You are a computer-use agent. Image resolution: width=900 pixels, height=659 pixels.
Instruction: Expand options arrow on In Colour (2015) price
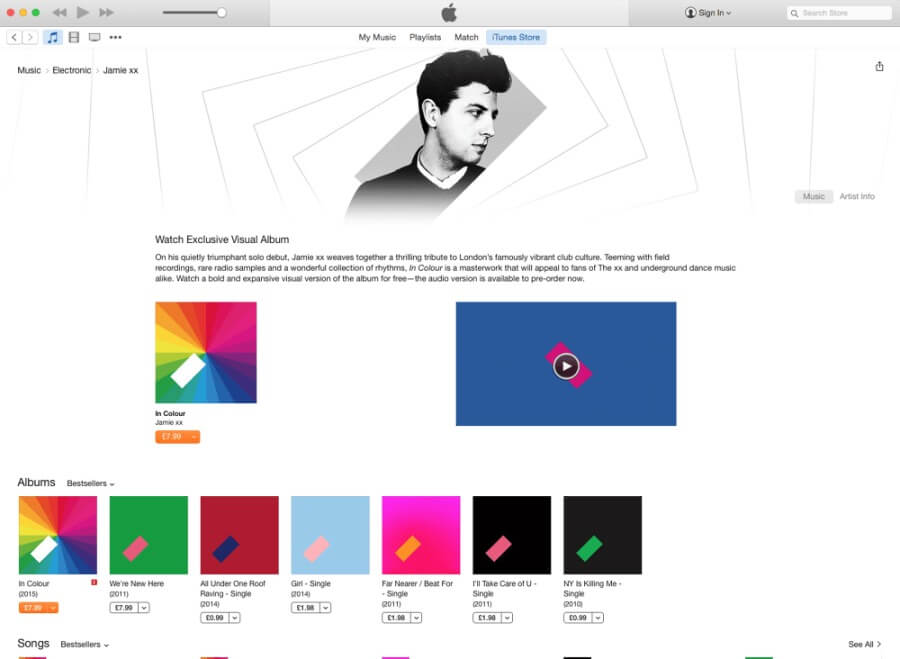[53, 607]
